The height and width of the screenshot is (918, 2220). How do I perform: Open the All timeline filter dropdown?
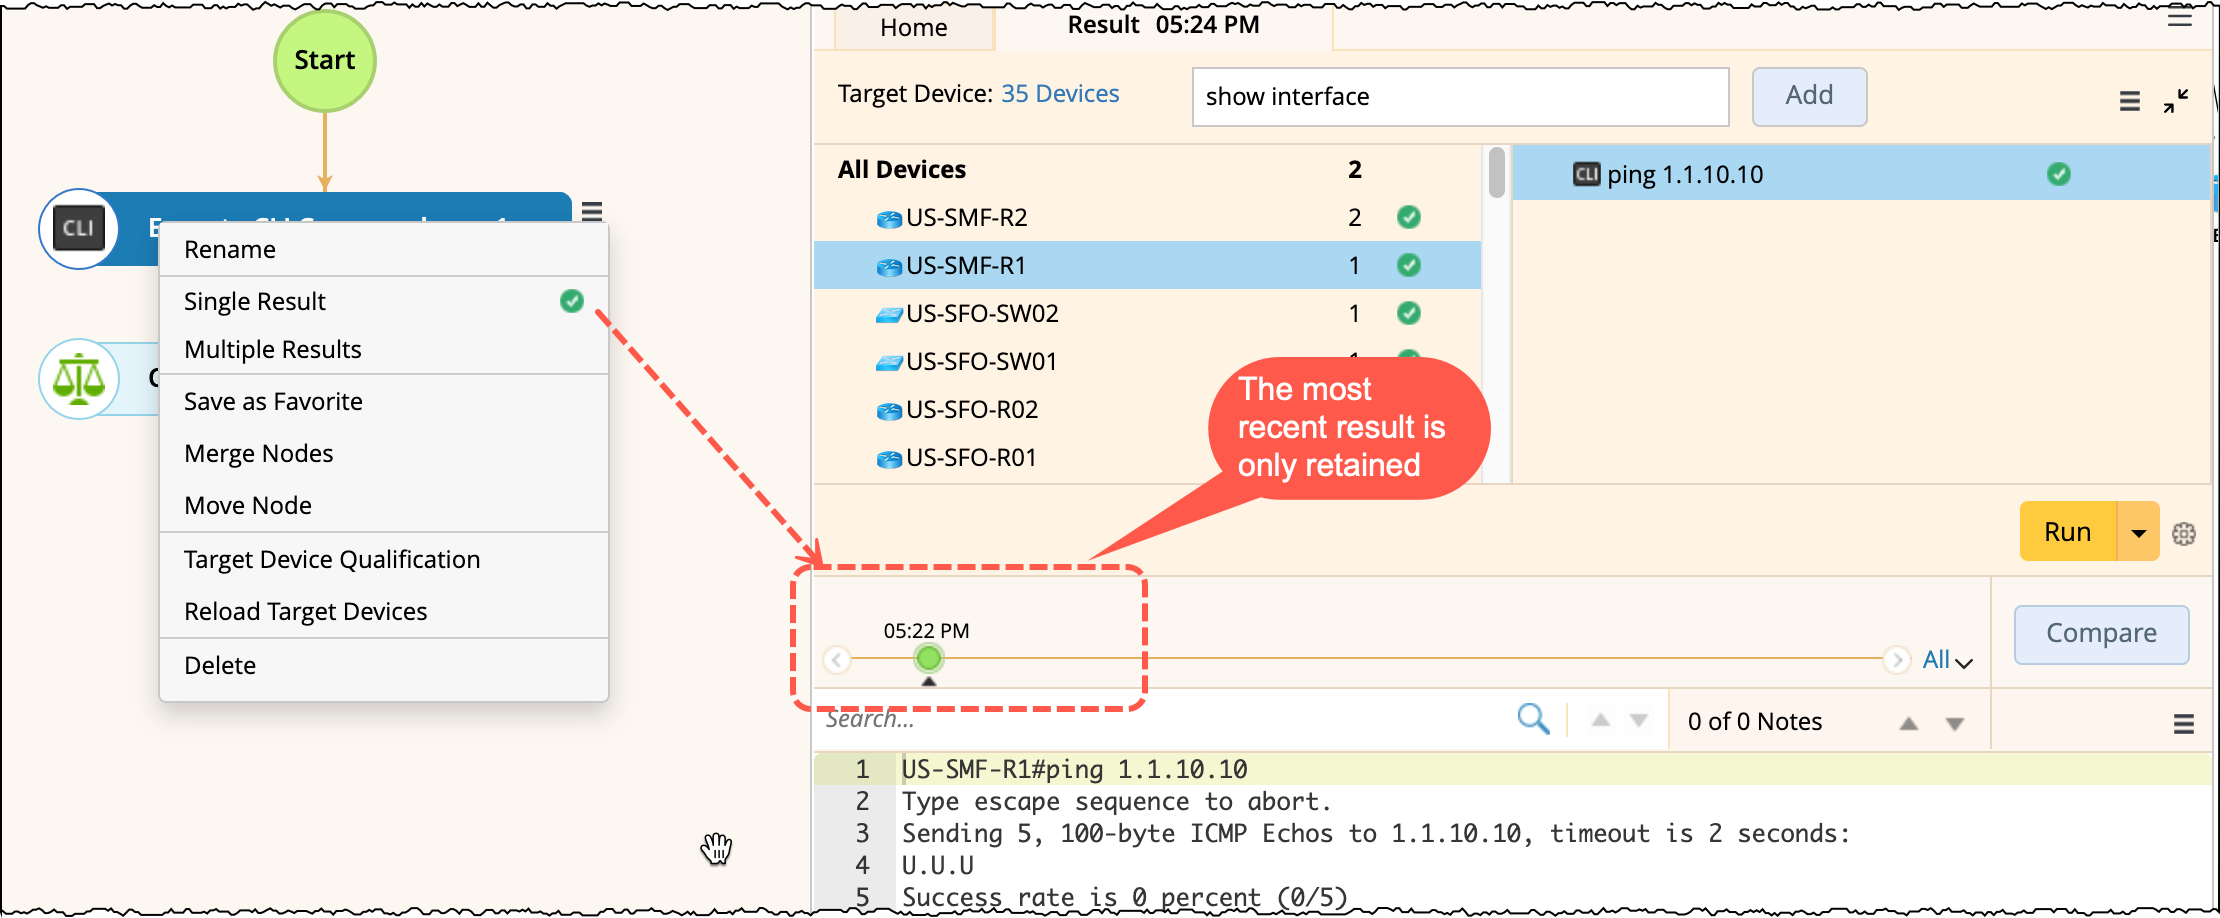pos(1946,660)
